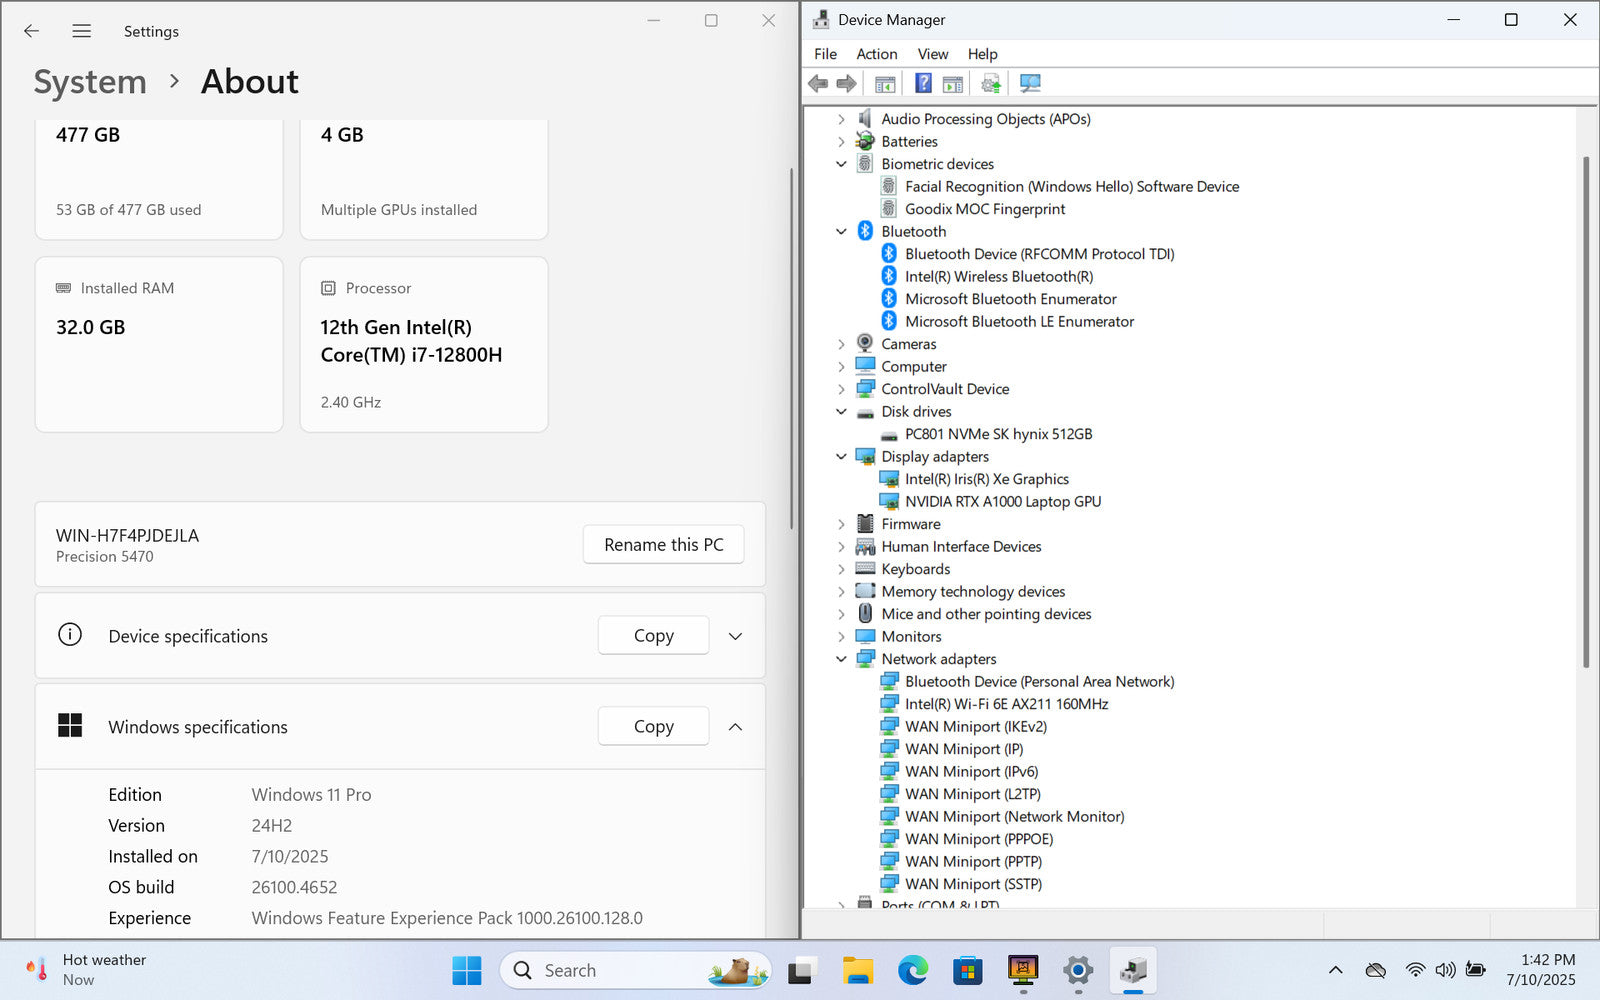Expand the Keyboards category
This screenshot has height=1000, width=1600.
point(841,569)
